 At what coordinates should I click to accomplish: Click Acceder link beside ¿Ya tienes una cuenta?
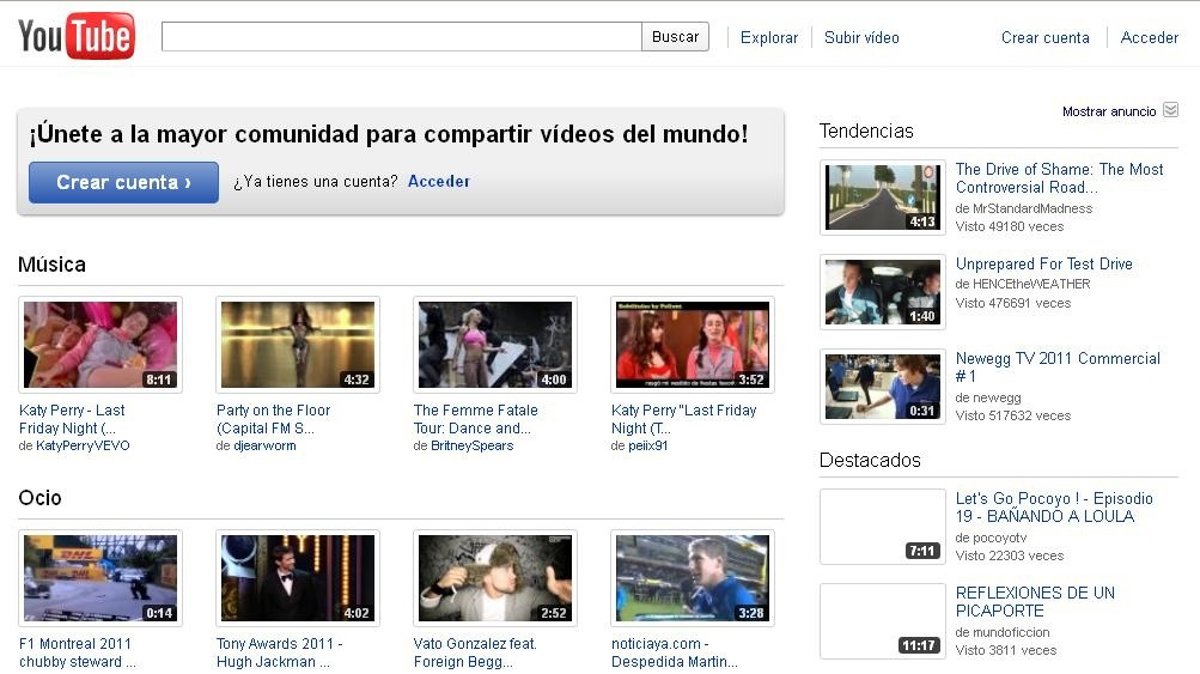[x=439, y=181]
